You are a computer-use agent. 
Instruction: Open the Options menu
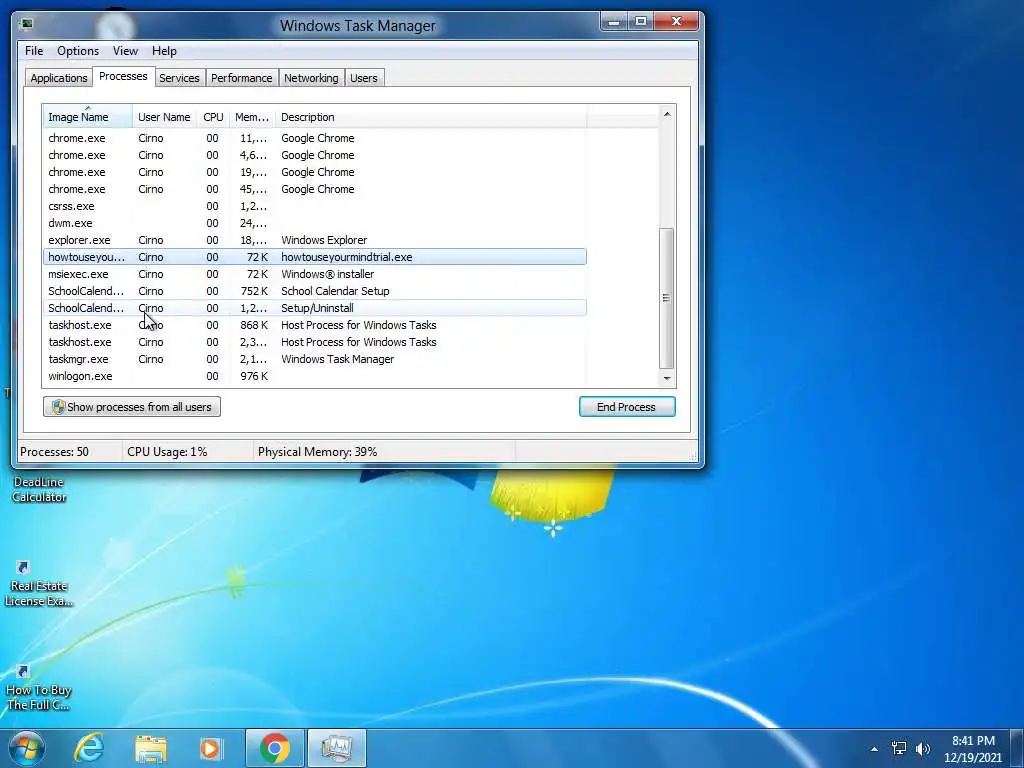(x=78, y=51)
